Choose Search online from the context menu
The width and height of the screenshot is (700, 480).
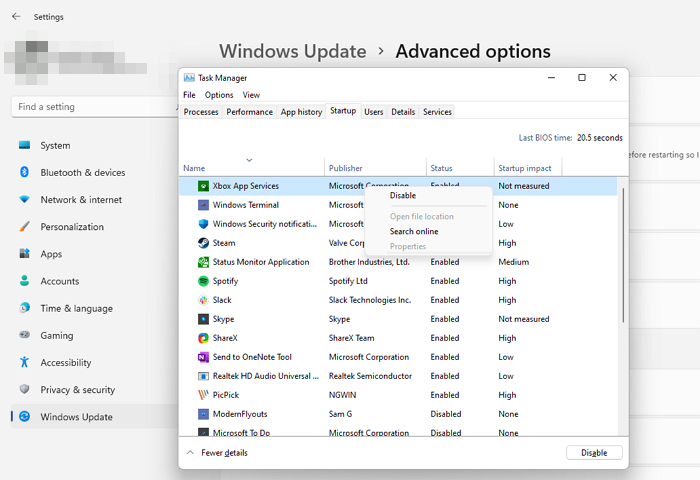pyautogui.click(x=414, y=231)
